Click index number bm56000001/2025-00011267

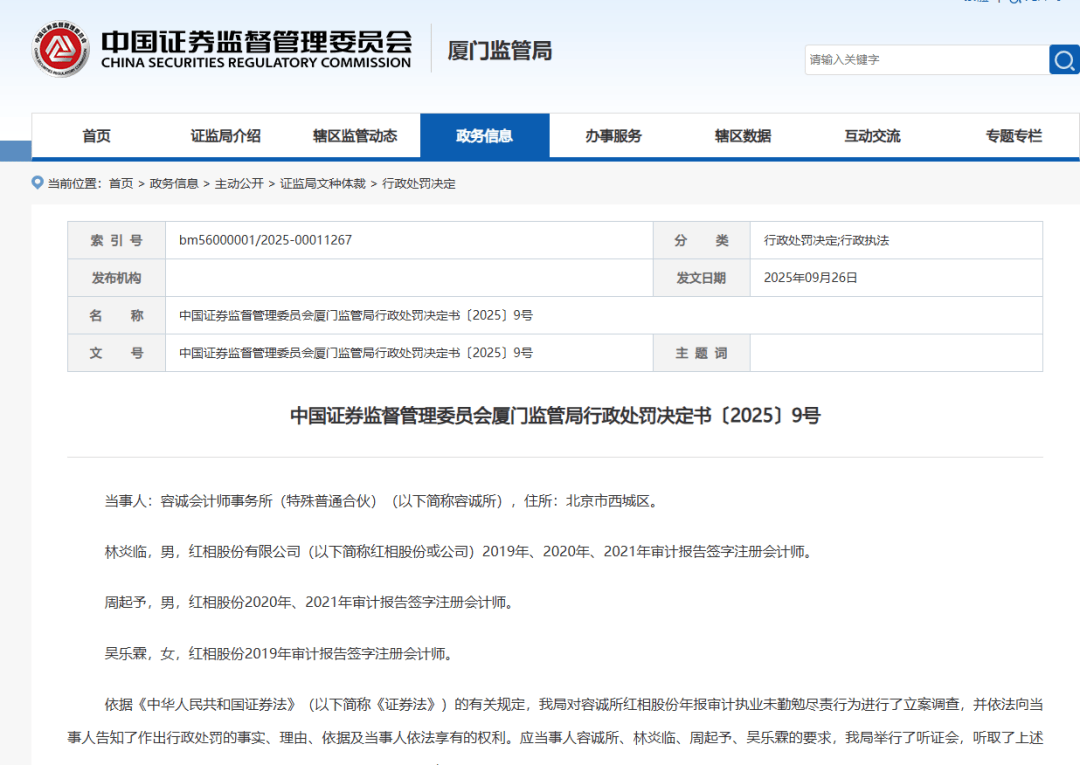tap(265, 240)
